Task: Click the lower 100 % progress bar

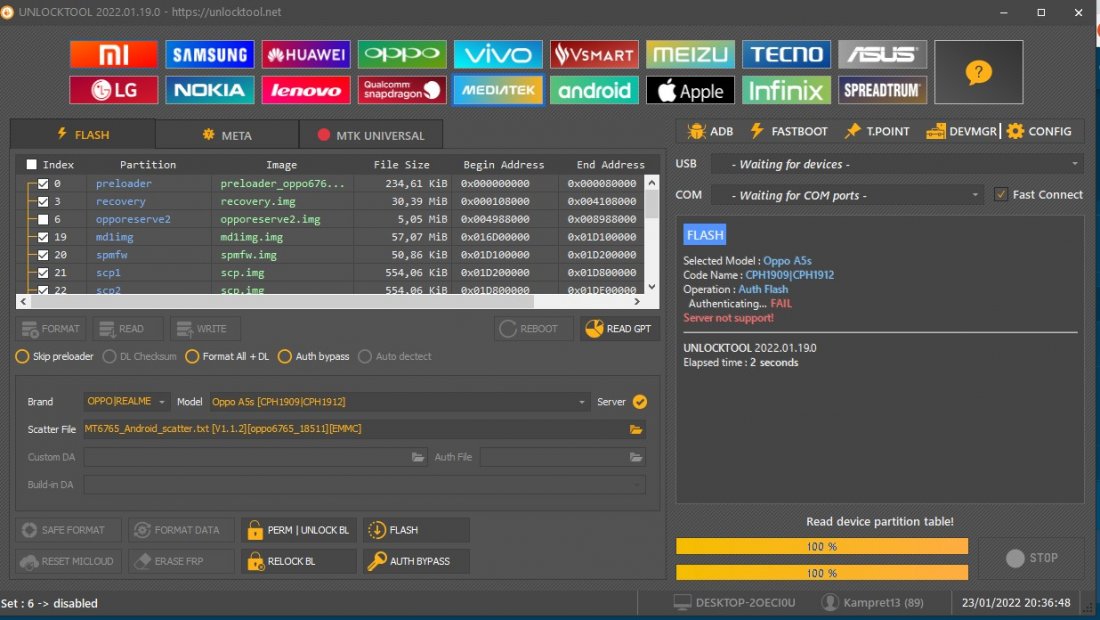Action: pos(821,573)
